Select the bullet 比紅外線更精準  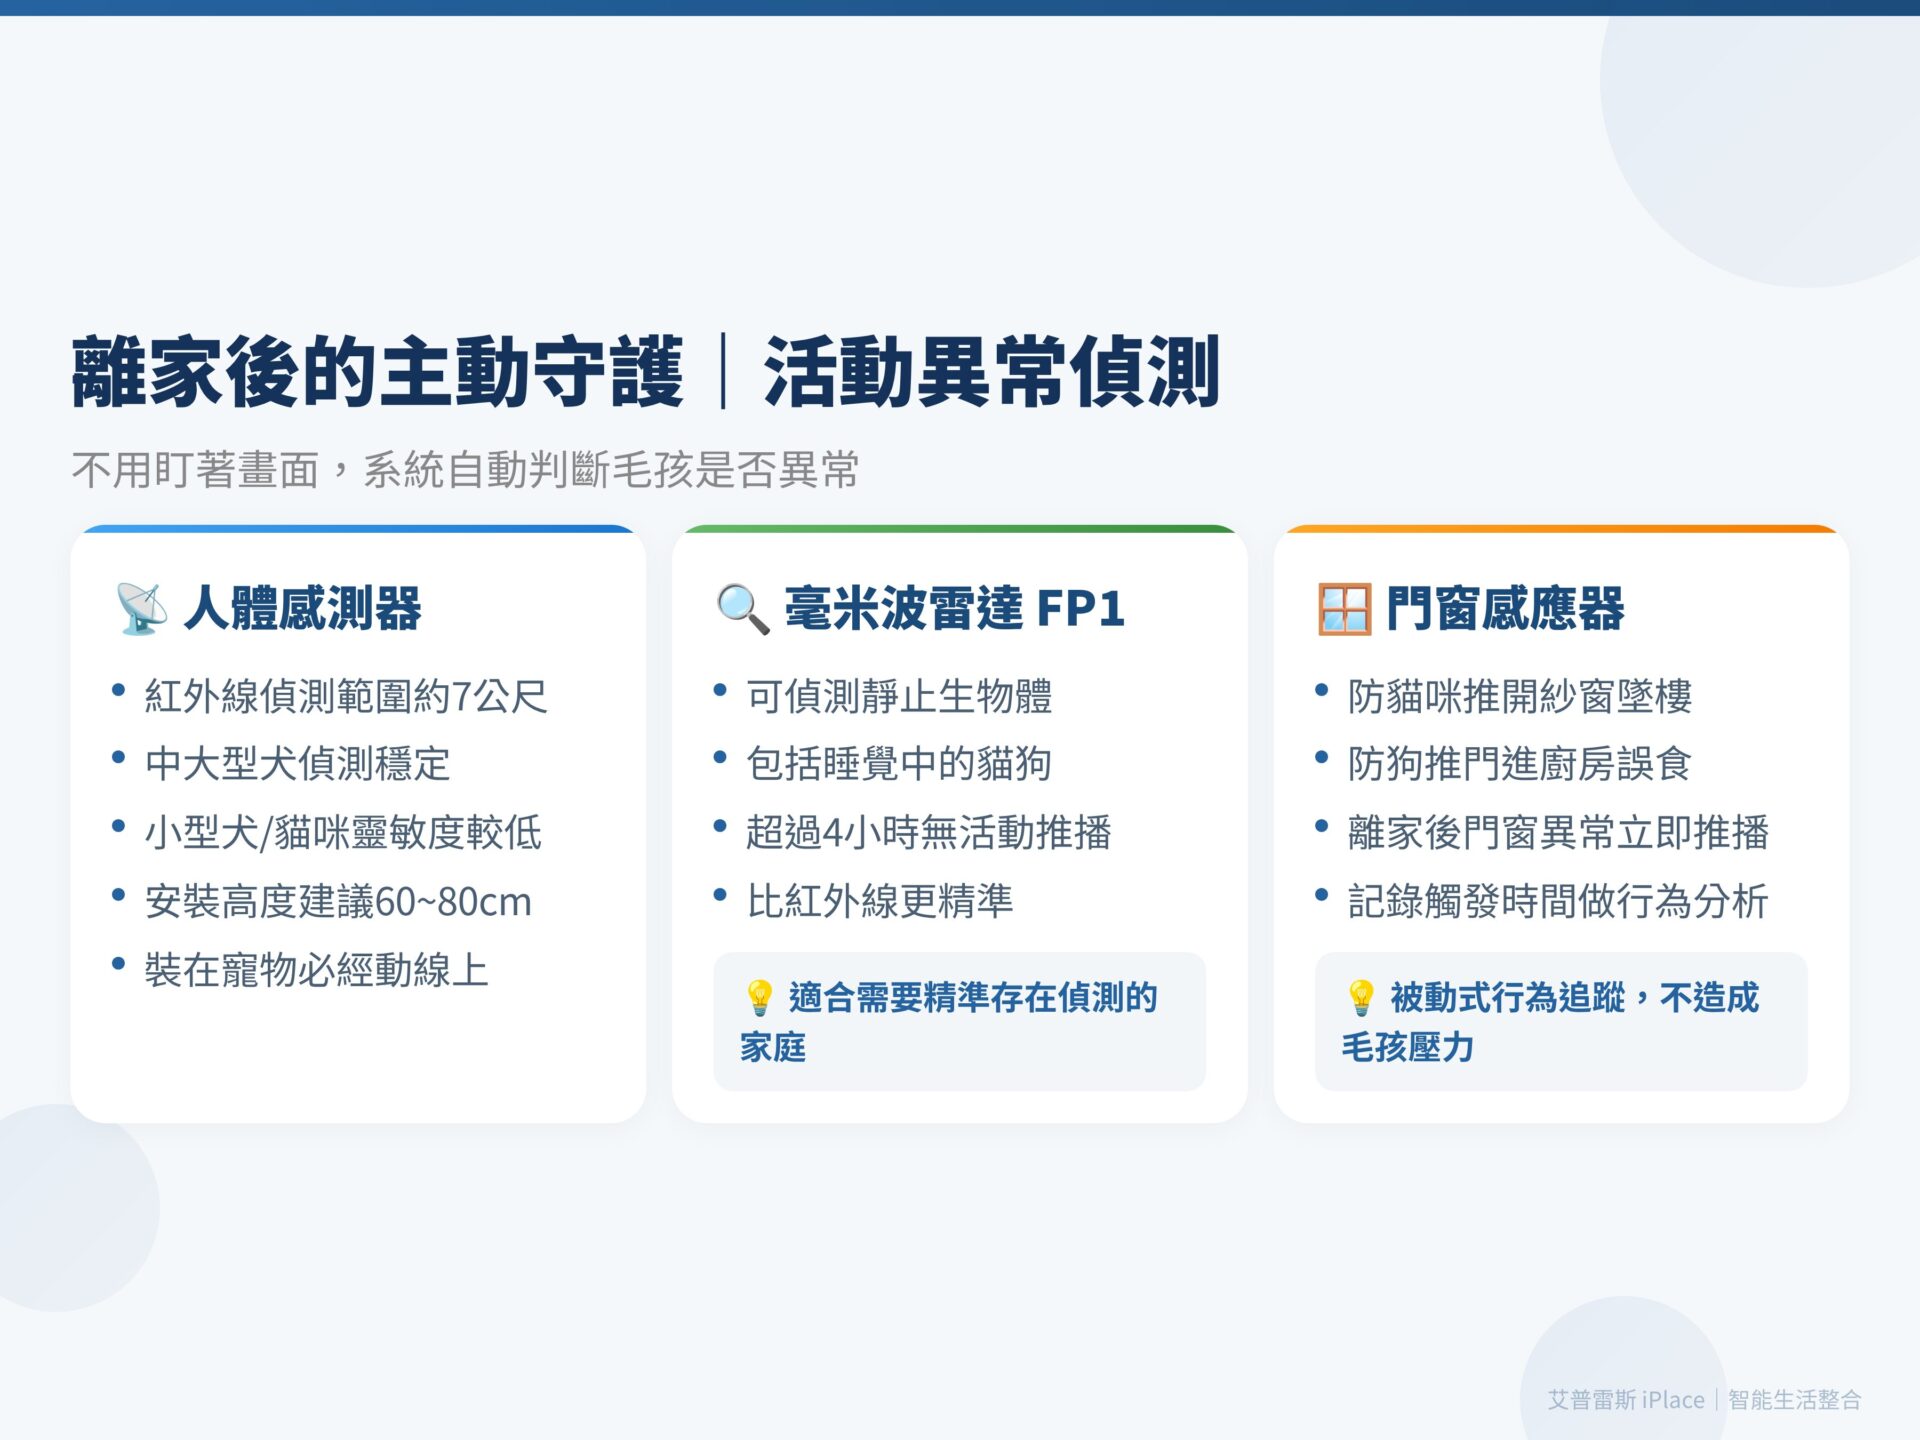click(880, 901)
